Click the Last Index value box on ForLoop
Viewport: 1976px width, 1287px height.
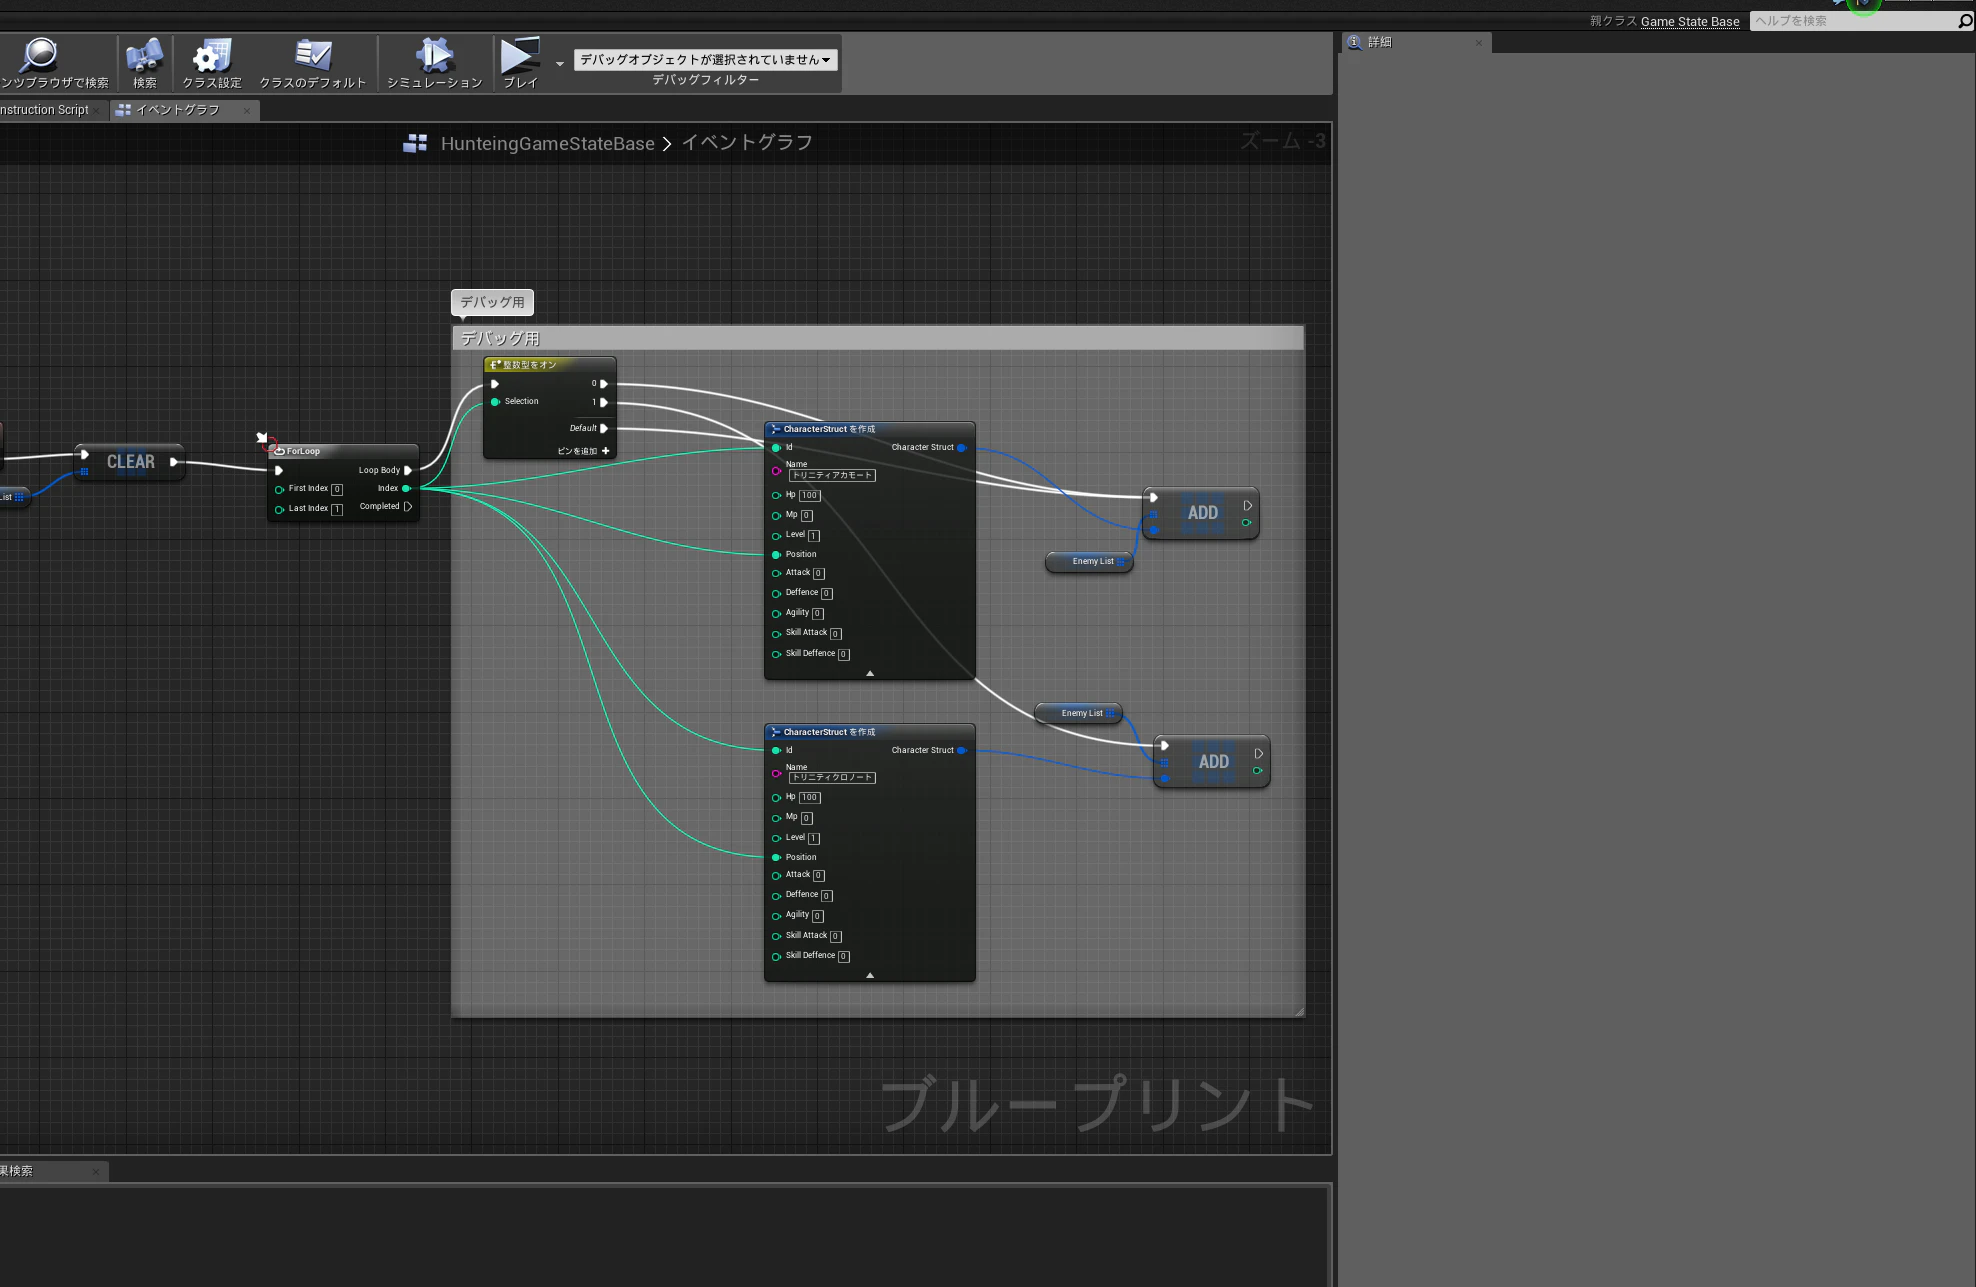(337, 509)
